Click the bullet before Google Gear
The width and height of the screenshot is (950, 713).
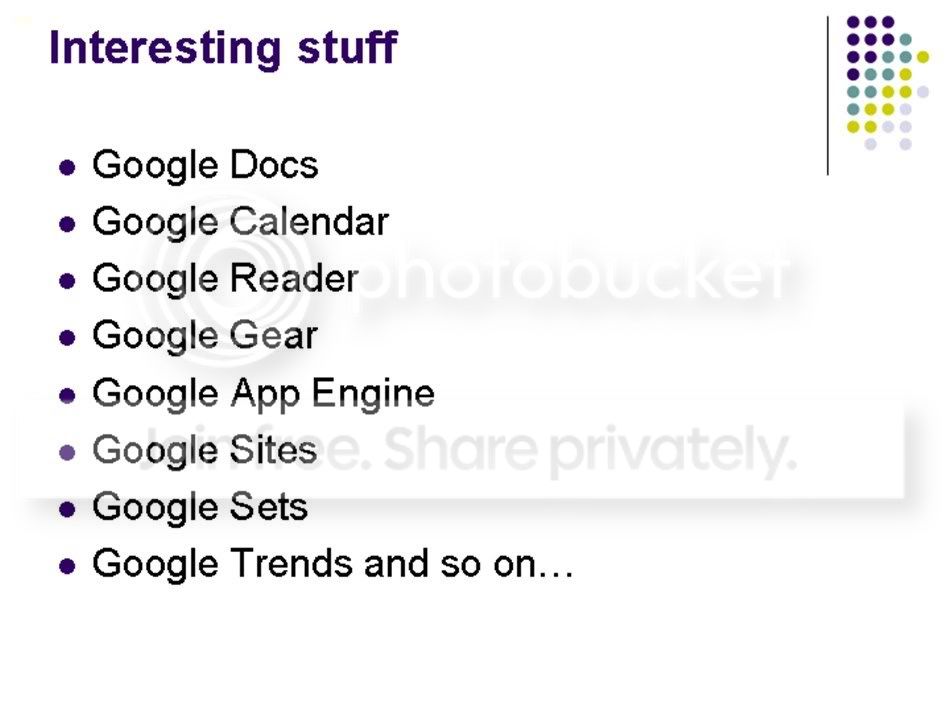click(x=67, y=338)
